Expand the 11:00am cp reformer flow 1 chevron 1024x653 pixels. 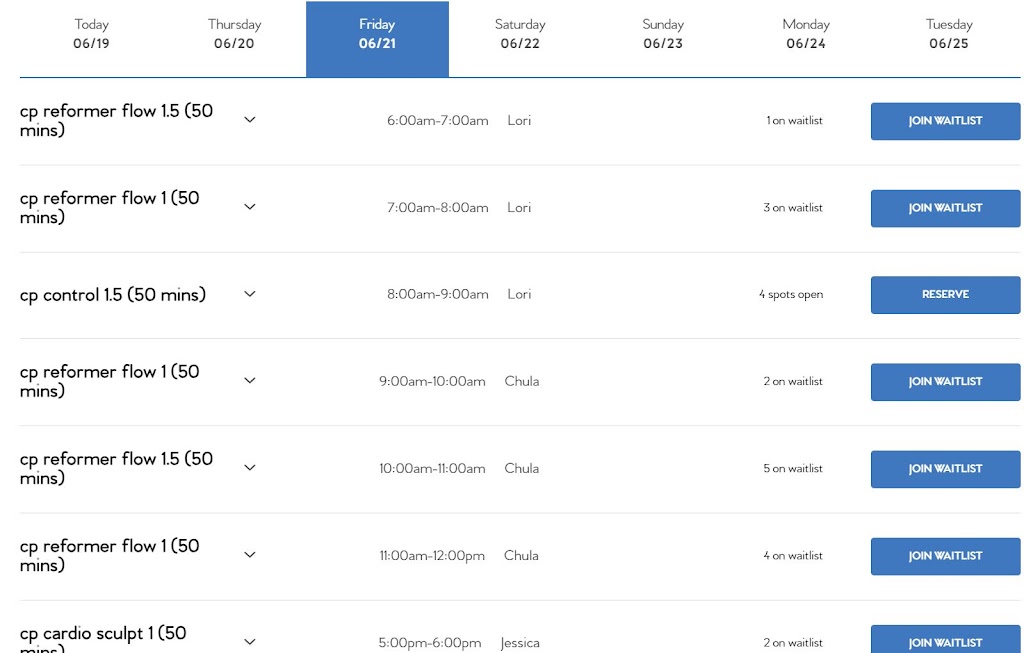tap(250, 555)
